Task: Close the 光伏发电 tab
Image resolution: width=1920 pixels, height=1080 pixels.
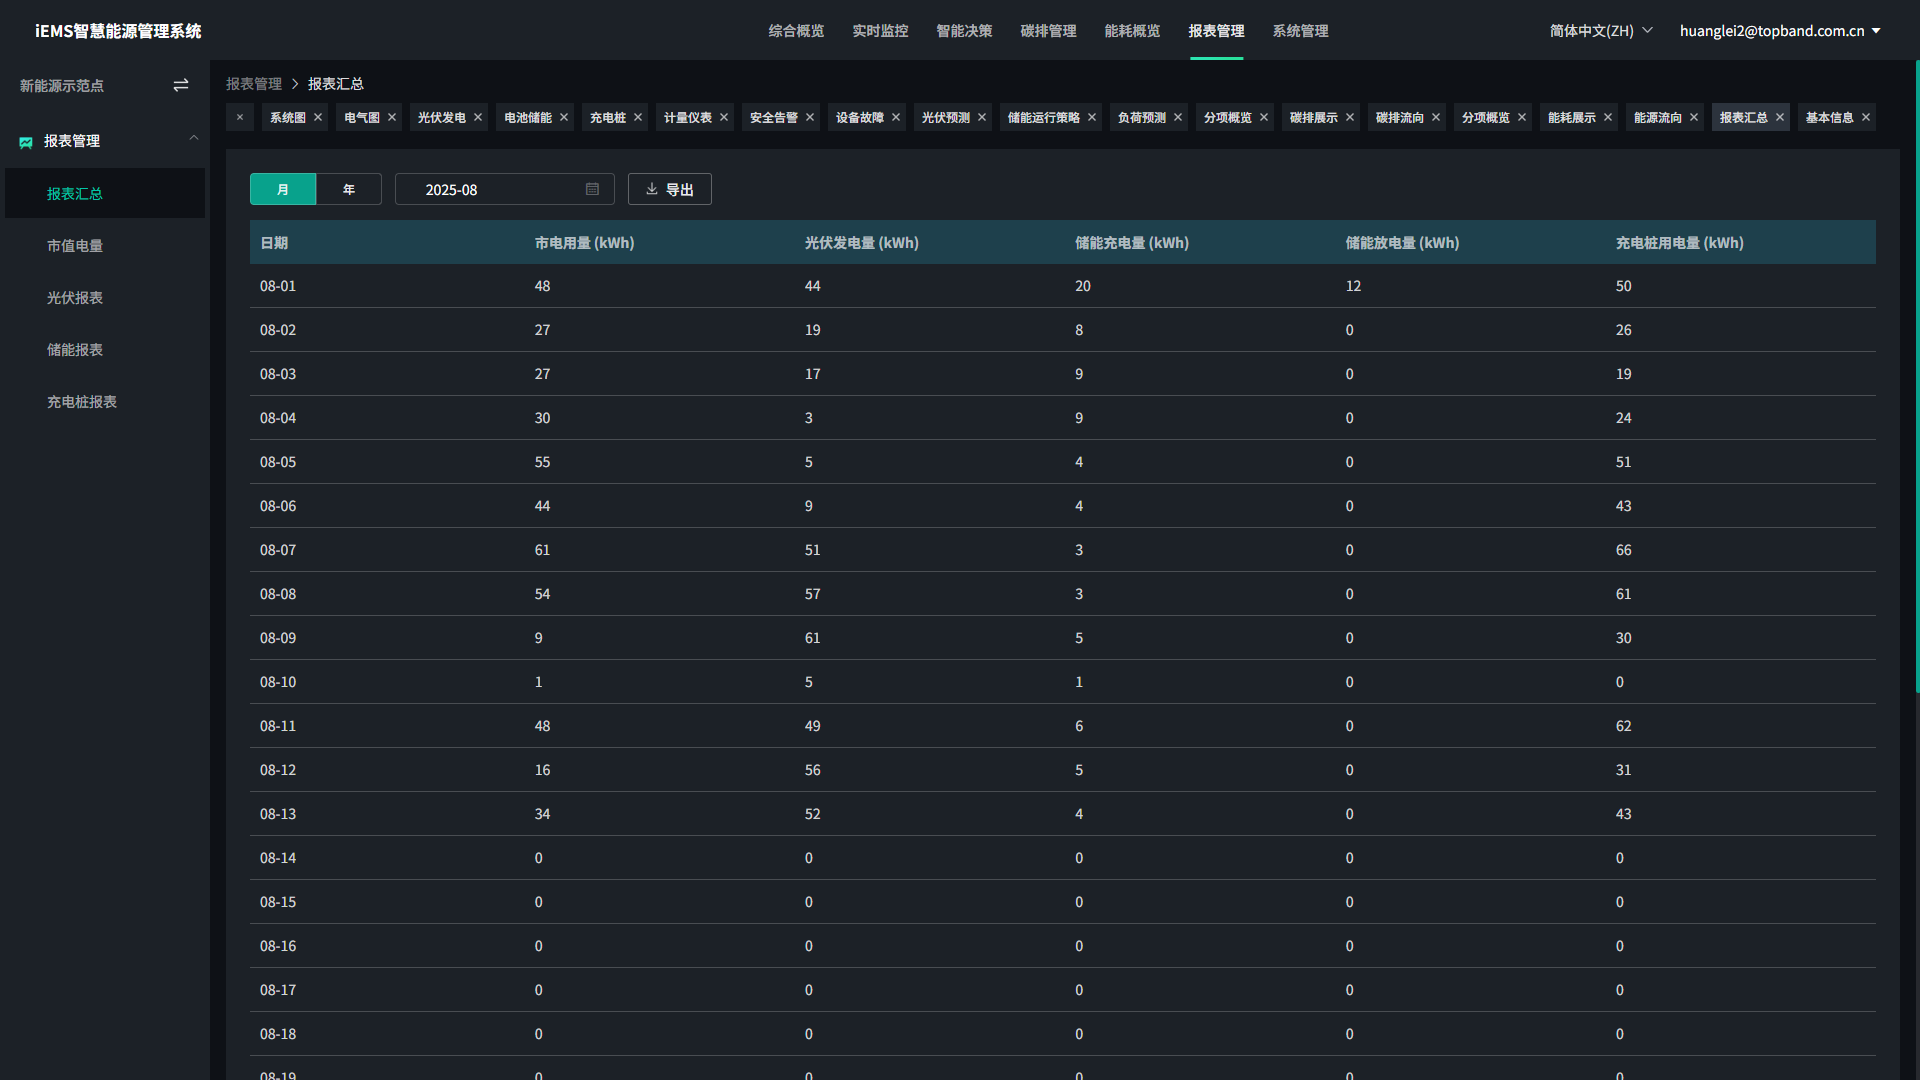Action: tap(478, 118)
